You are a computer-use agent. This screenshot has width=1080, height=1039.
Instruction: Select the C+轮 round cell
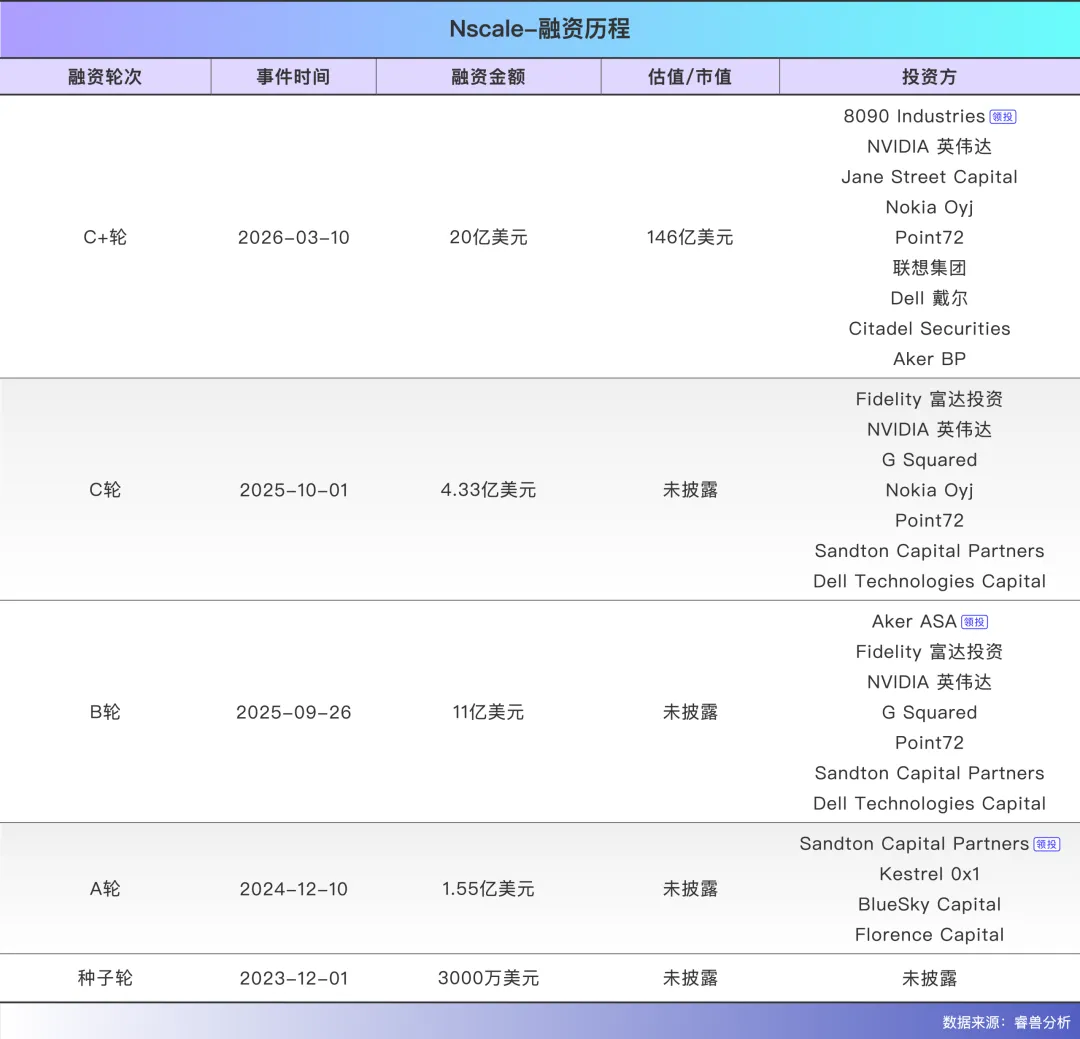coord(105,237)
